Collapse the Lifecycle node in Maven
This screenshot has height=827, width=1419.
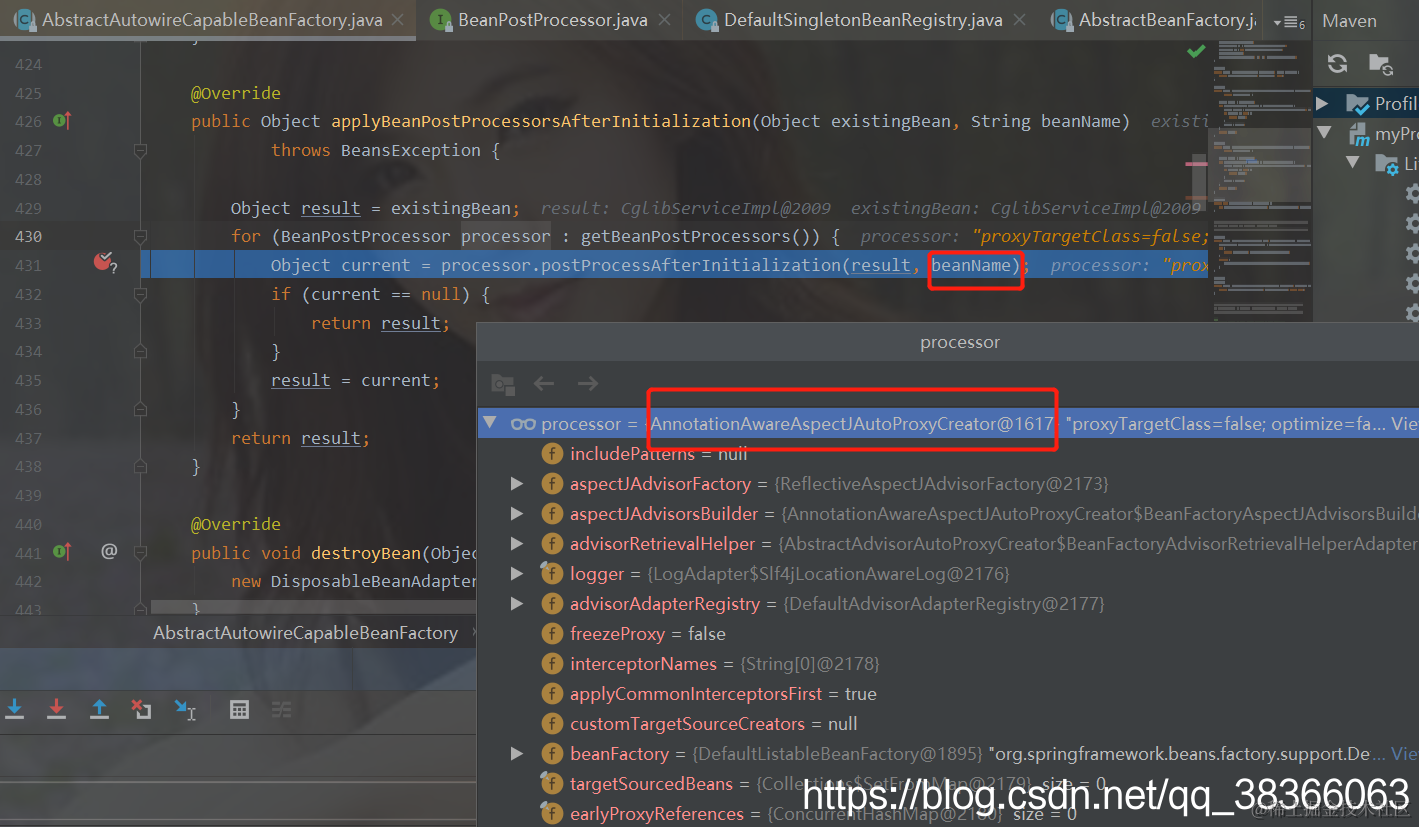tap(1353, 163)
